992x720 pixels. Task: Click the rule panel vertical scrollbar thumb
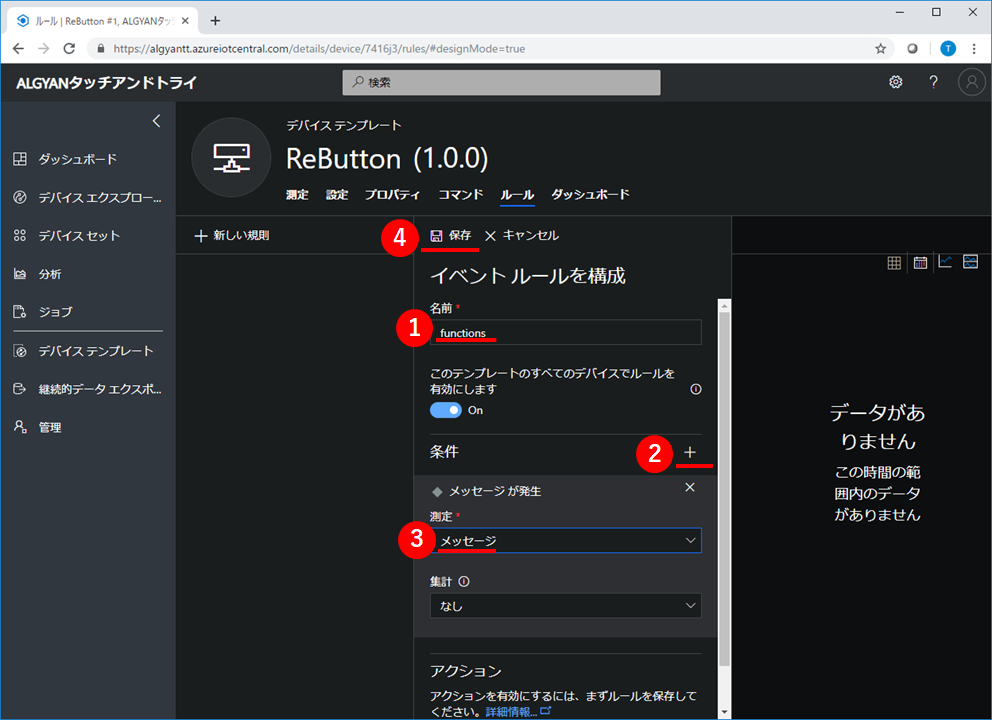724,488
